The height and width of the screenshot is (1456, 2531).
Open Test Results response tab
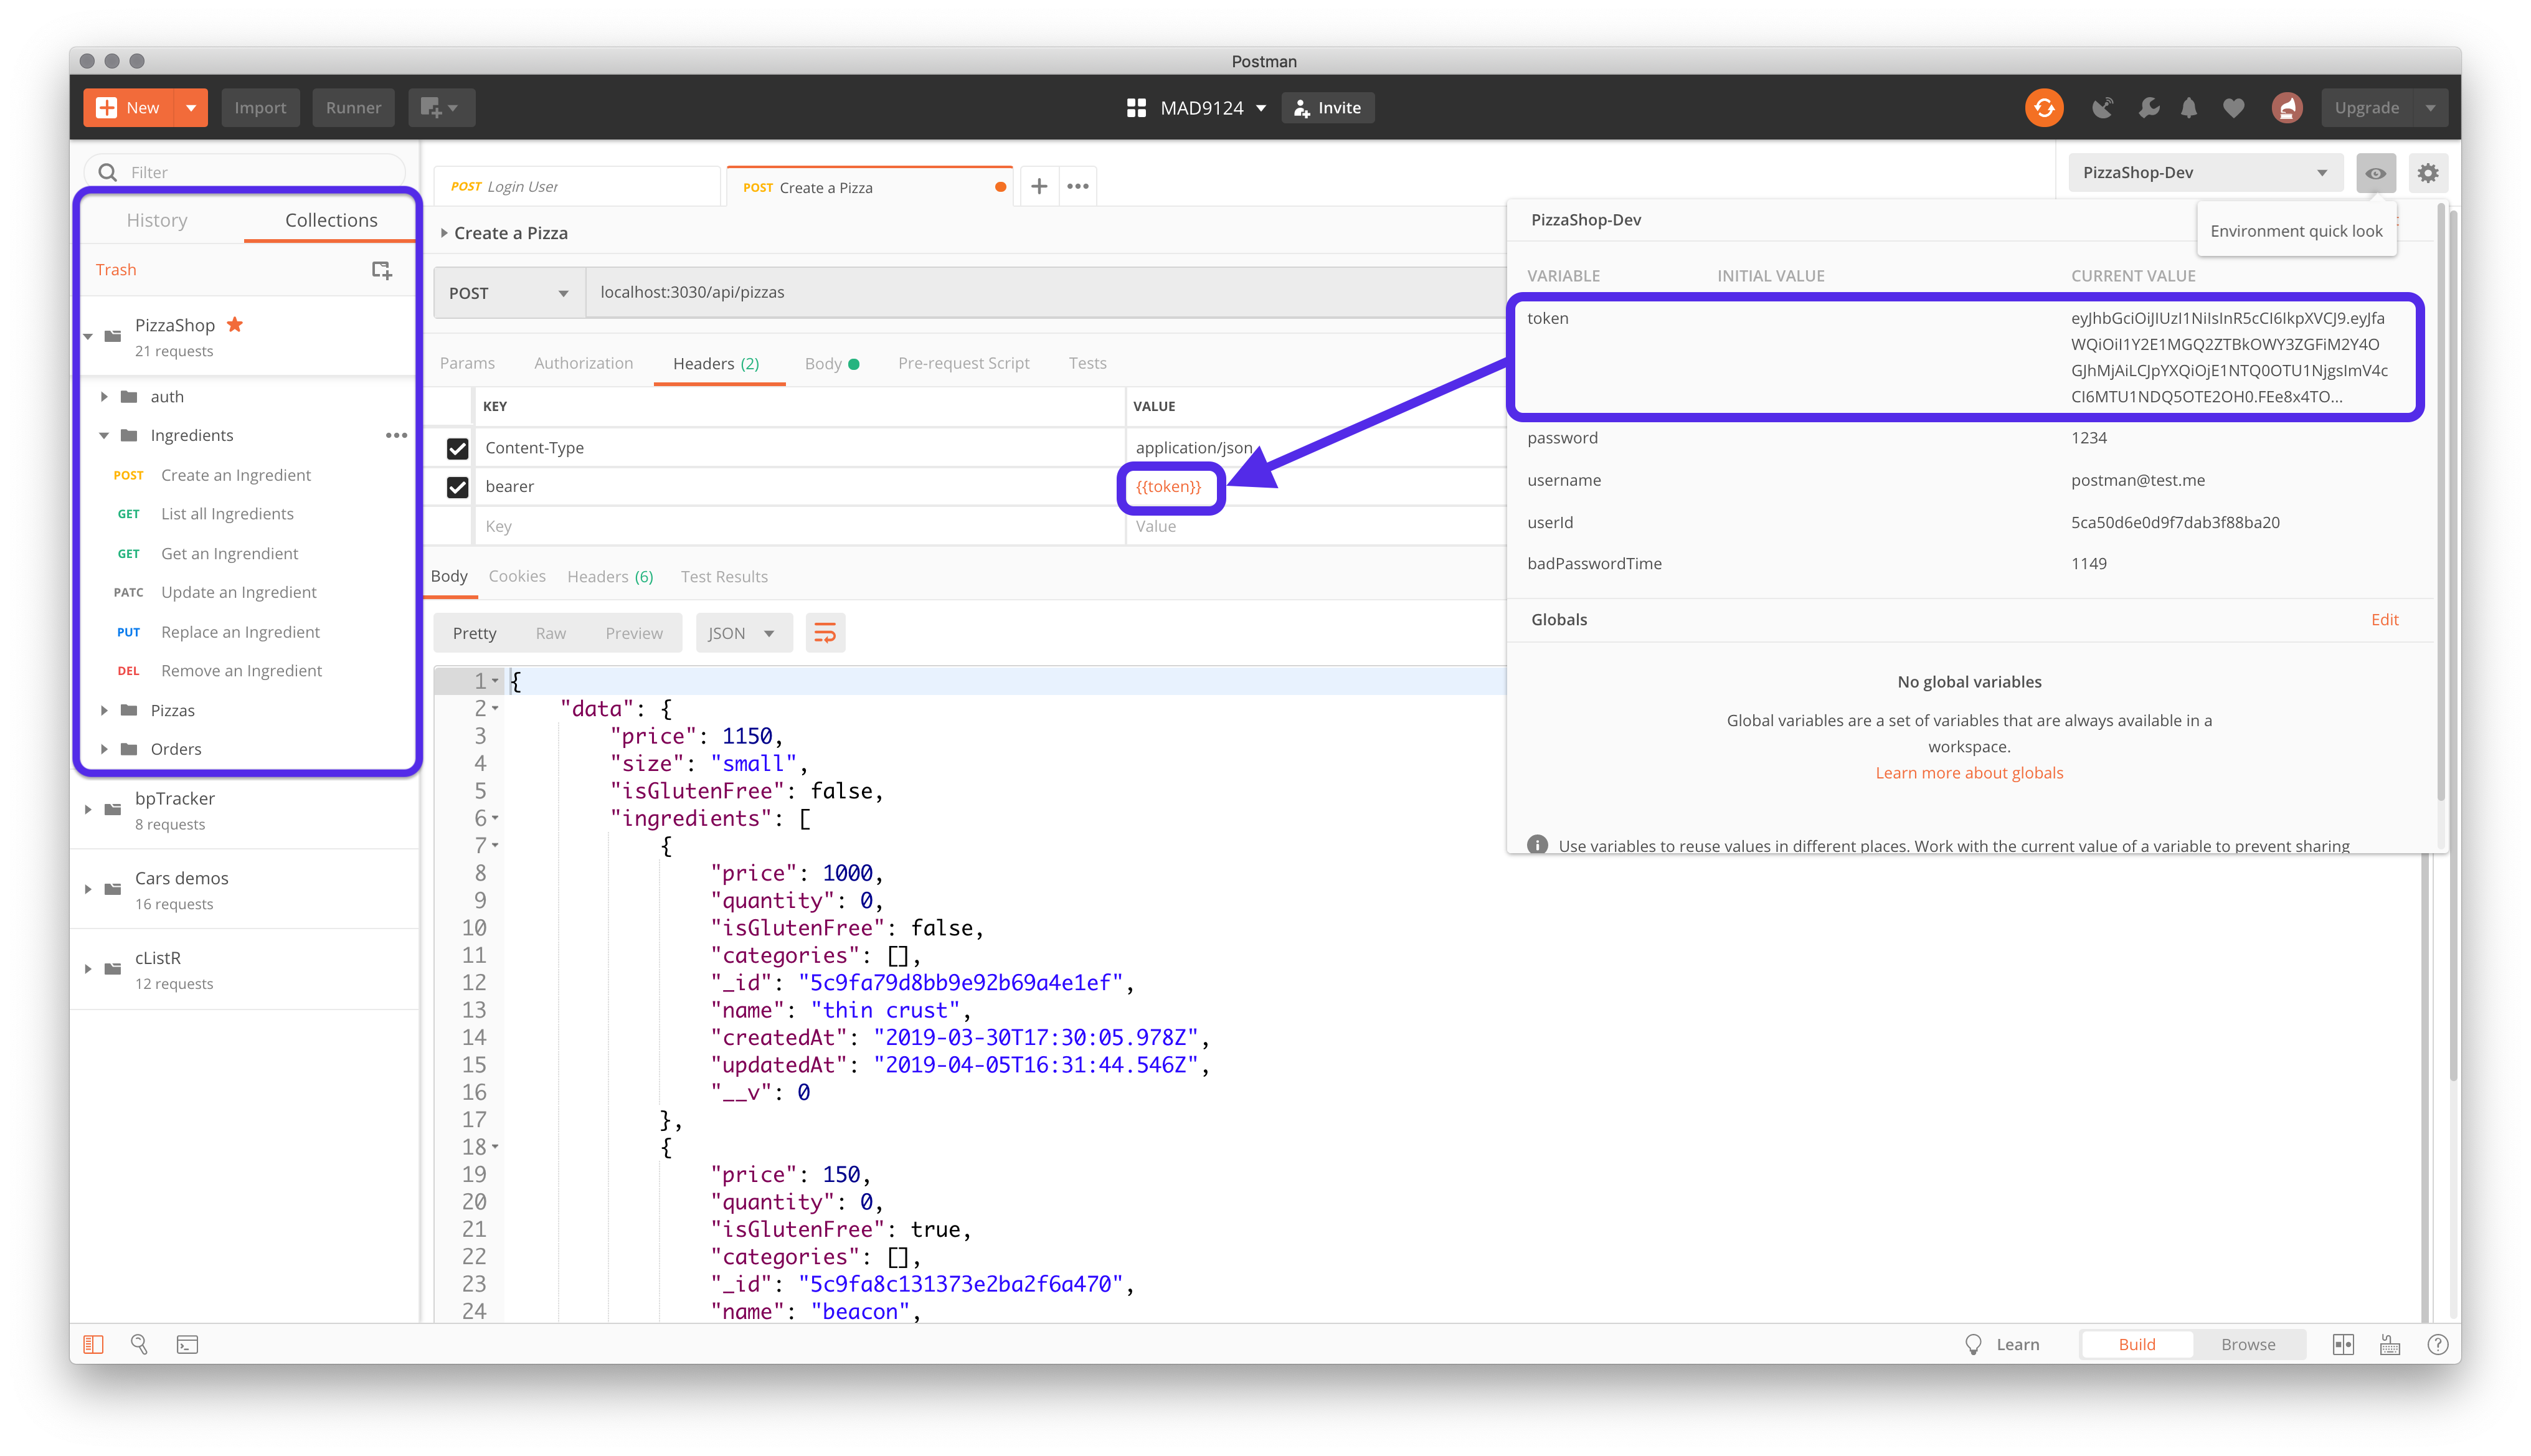click(x=724, y=576)
